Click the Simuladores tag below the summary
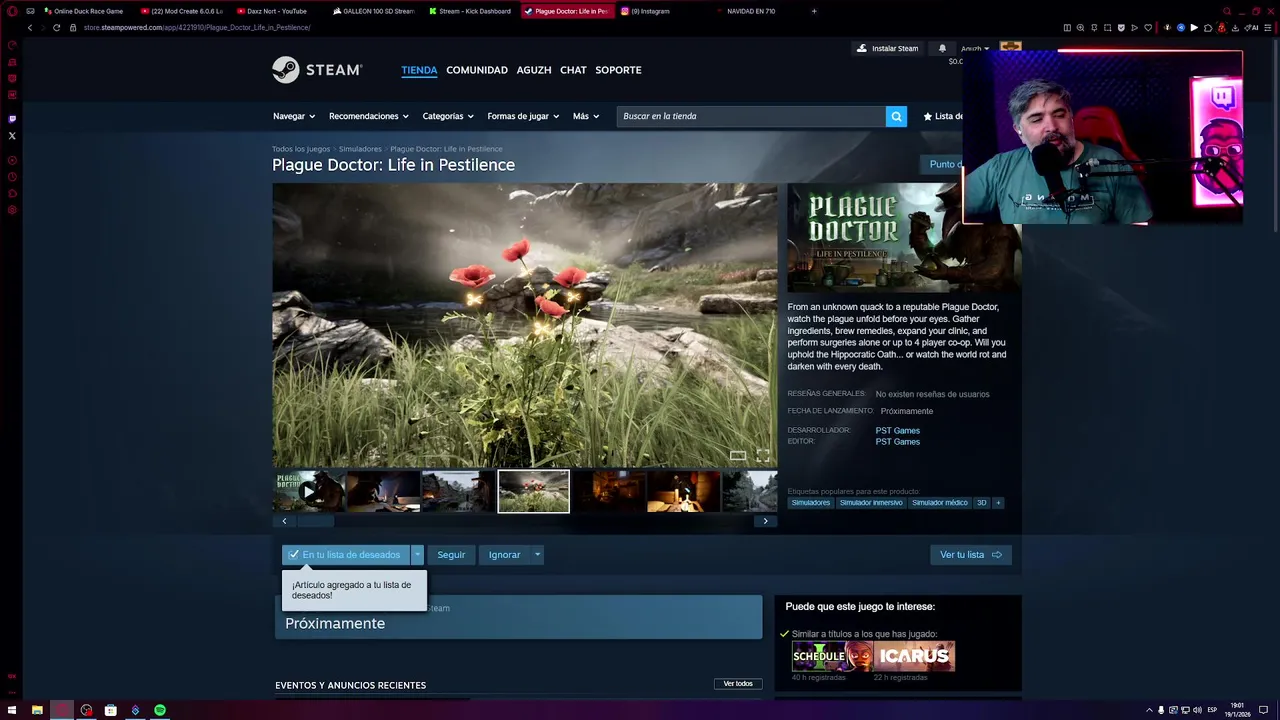1280x720 pixels. (811, 502)
